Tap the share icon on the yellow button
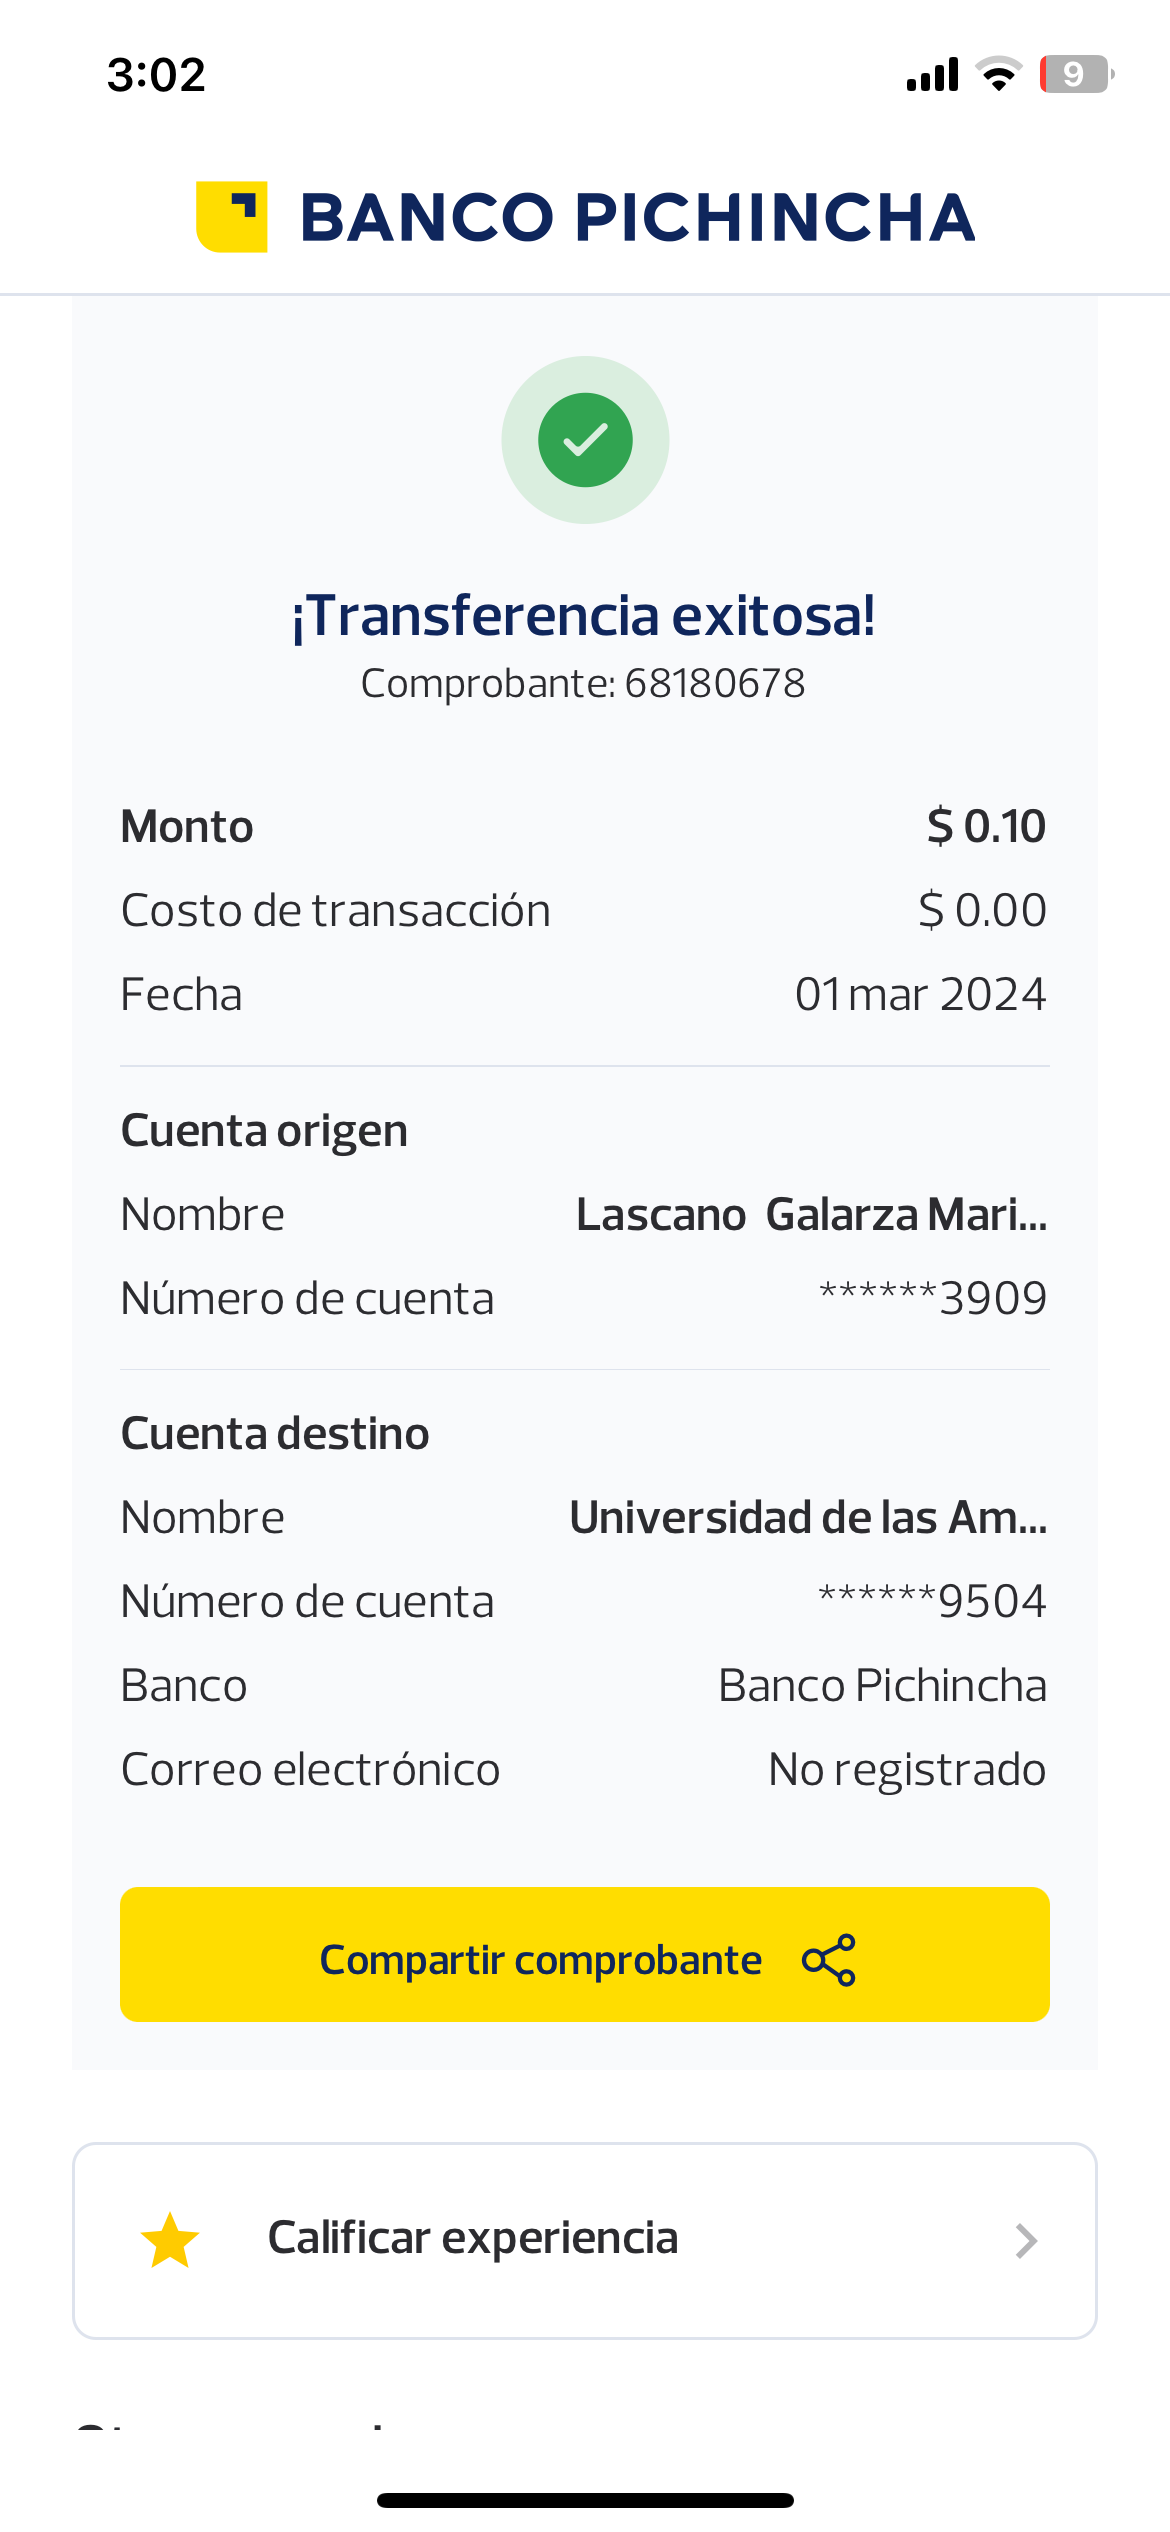Screen dimensions: 1170x2532 tap(829, 1959)
